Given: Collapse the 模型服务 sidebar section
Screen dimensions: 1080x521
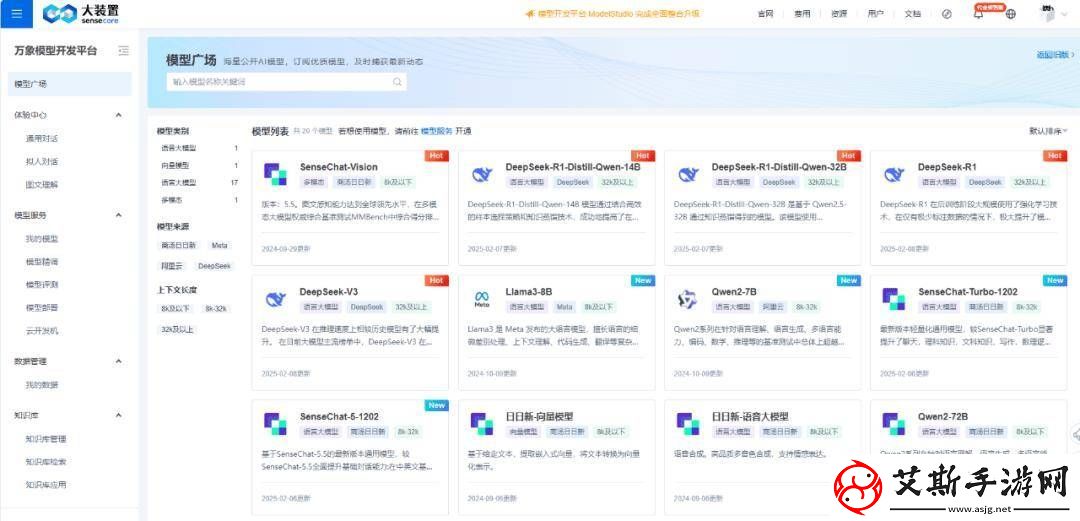Looking at the screenshot, I should (x=118, y=215).
